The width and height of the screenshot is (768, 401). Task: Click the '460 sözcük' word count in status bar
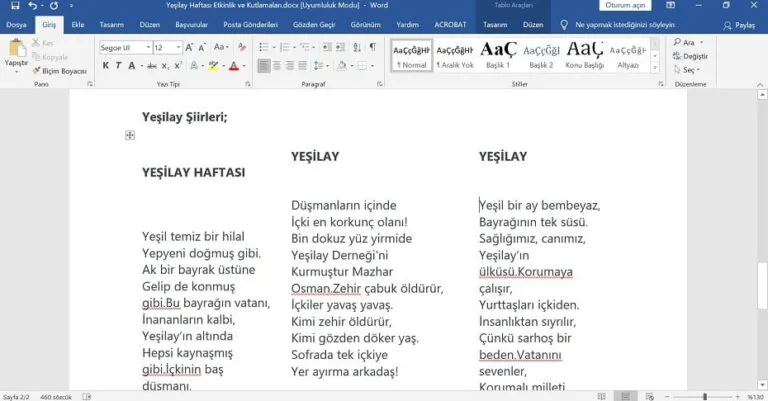[56, 397]
